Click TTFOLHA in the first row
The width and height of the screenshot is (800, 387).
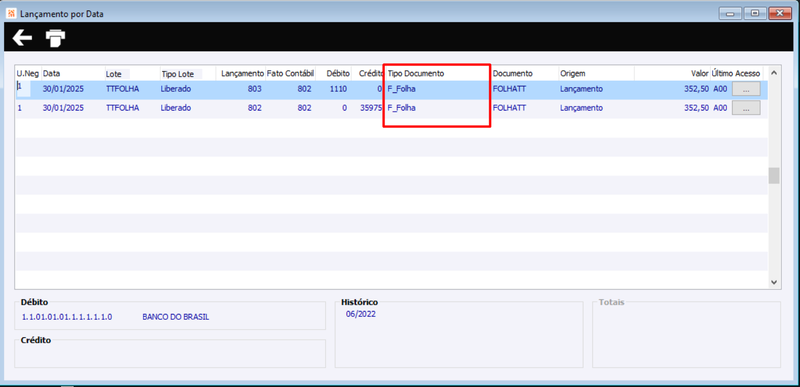(x=122, y=89)
